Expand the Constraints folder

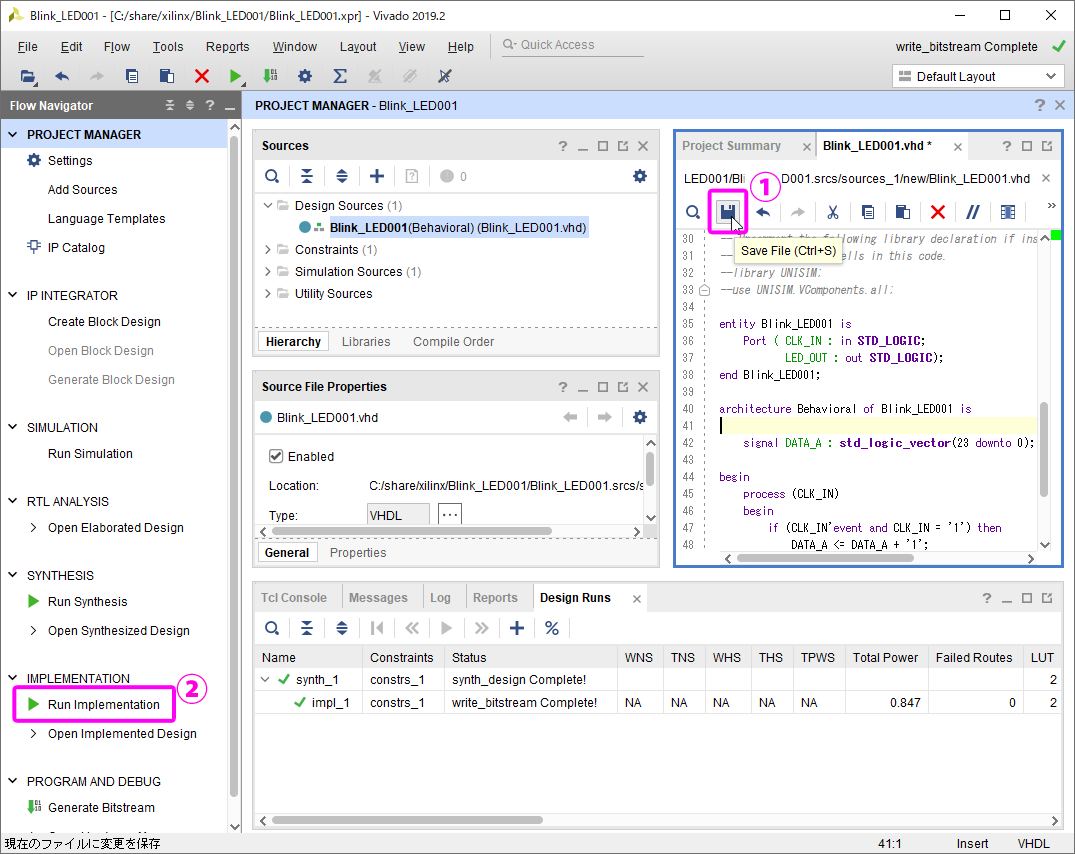click(268, 250)
